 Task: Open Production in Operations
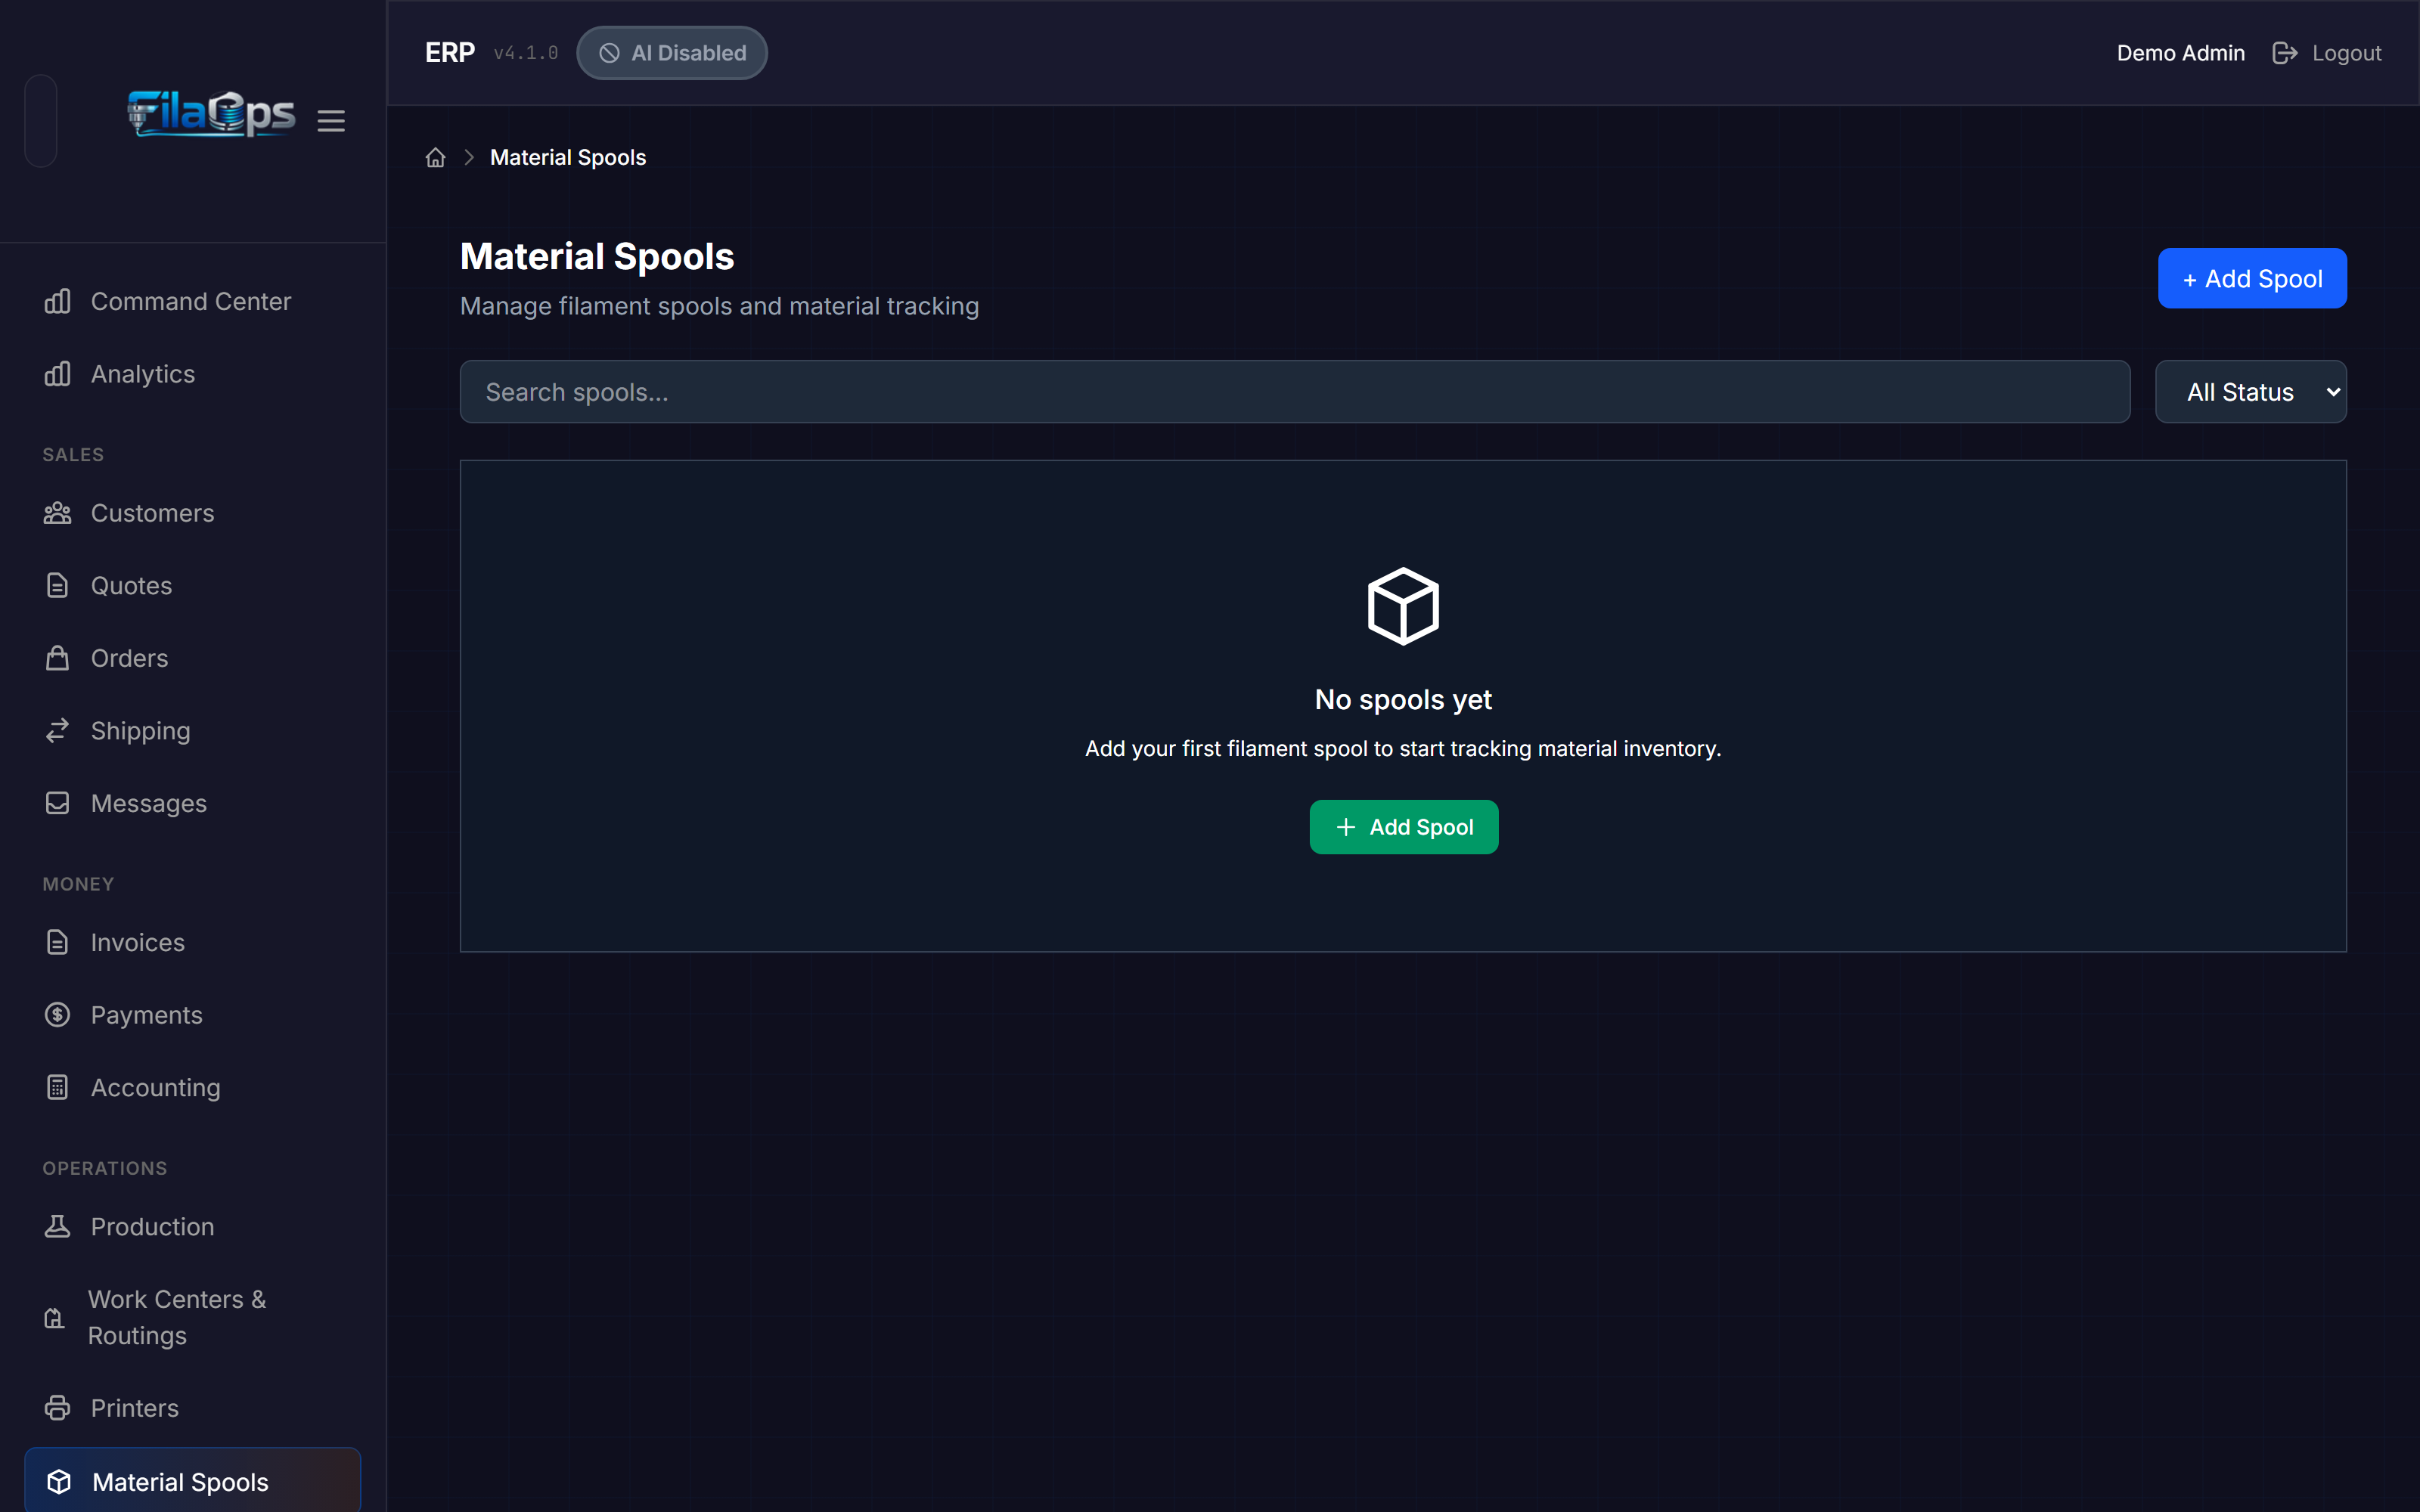pos(192,1226)
